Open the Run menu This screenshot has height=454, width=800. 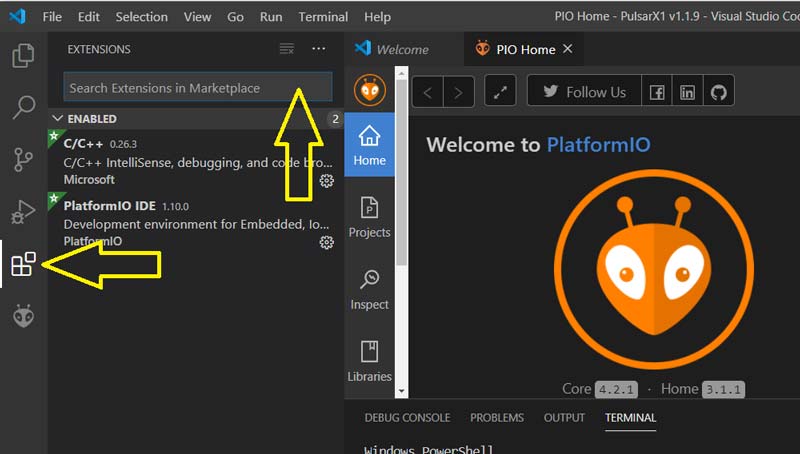pyautogui.click(x=271, y=17)
